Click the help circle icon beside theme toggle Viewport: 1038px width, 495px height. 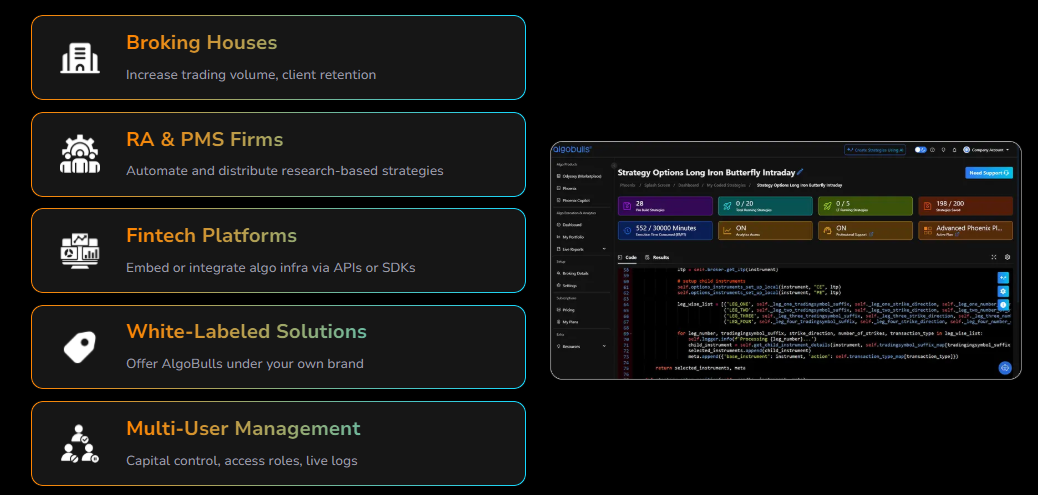(932, 150)
